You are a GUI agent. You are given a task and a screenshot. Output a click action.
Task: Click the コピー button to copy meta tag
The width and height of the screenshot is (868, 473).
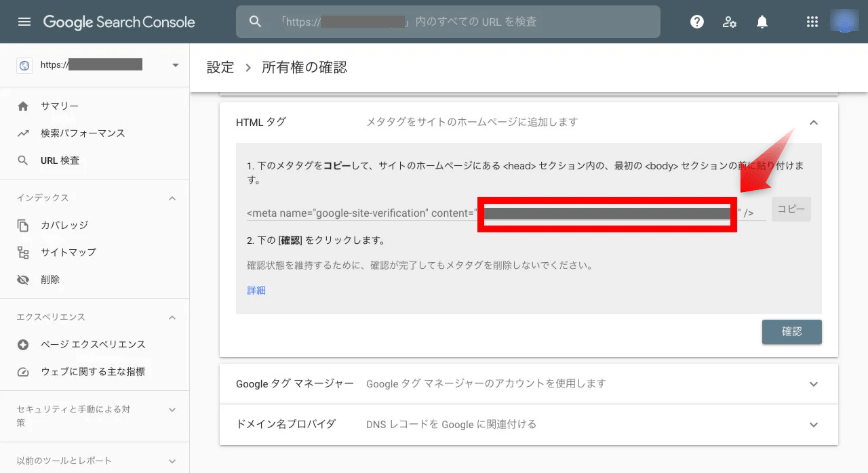(x=791, y=209)
